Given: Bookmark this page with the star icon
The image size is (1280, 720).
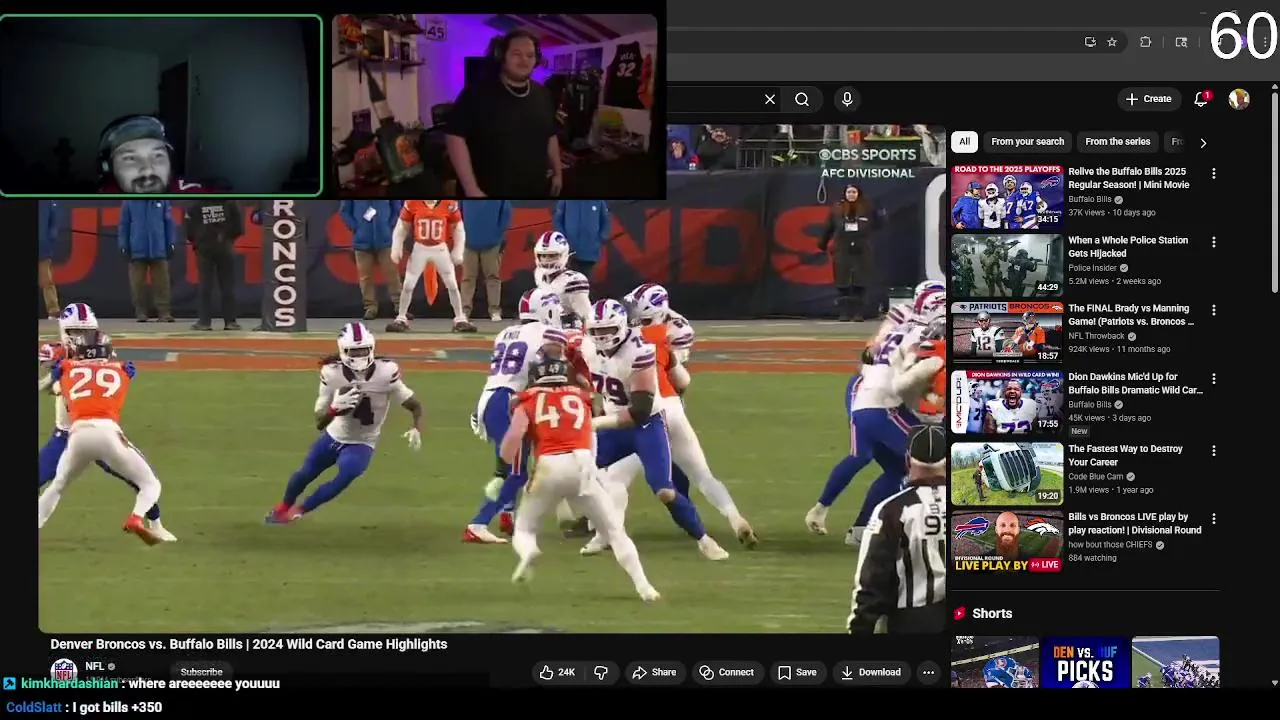Looking at the screenshot, I should pos(1112,42).
